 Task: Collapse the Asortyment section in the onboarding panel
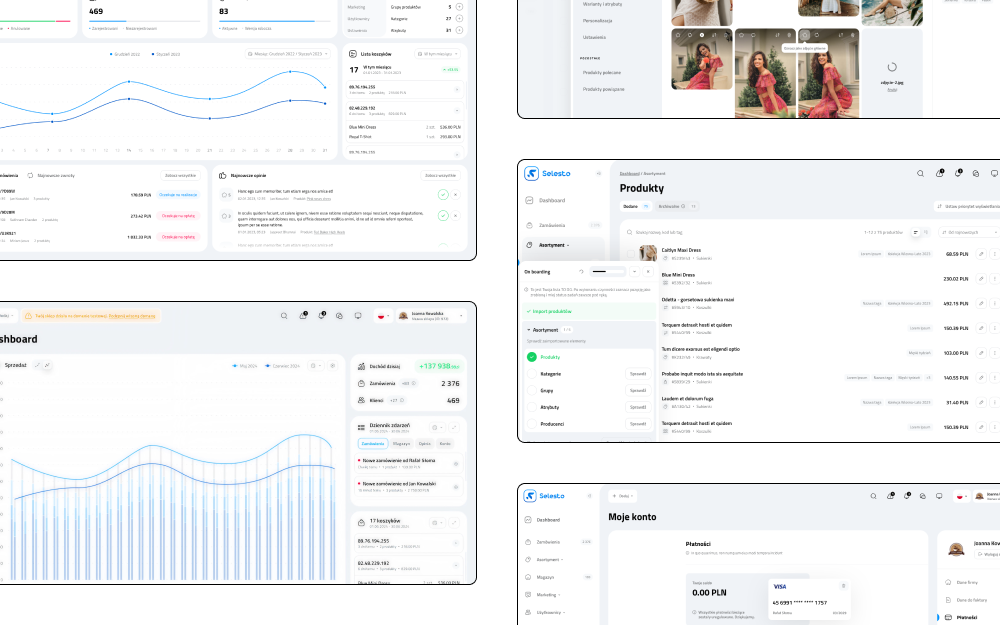click(528, 329)
